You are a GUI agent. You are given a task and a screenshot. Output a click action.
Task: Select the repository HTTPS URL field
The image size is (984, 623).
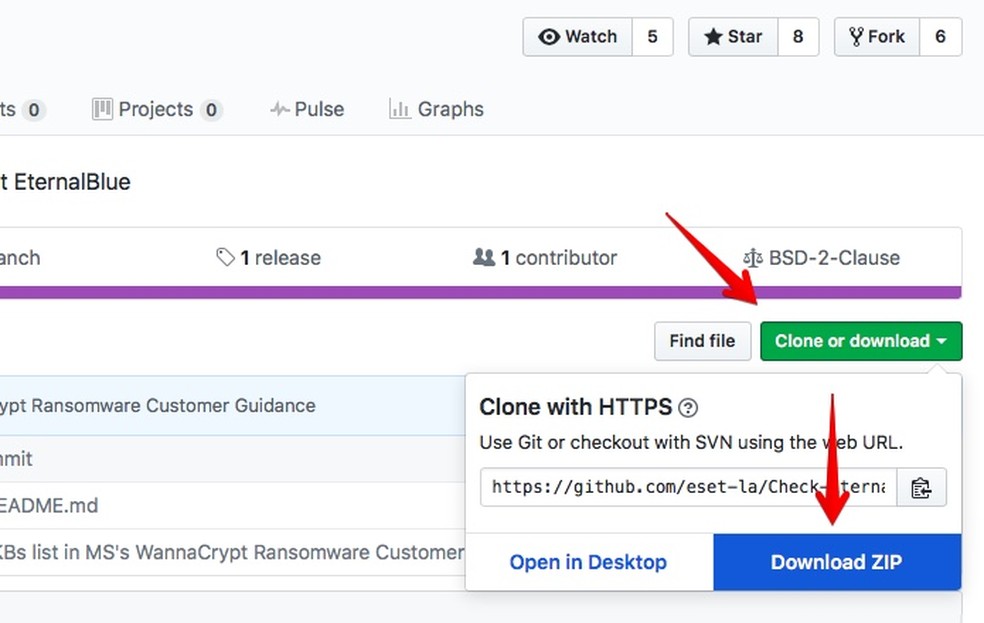688,487
